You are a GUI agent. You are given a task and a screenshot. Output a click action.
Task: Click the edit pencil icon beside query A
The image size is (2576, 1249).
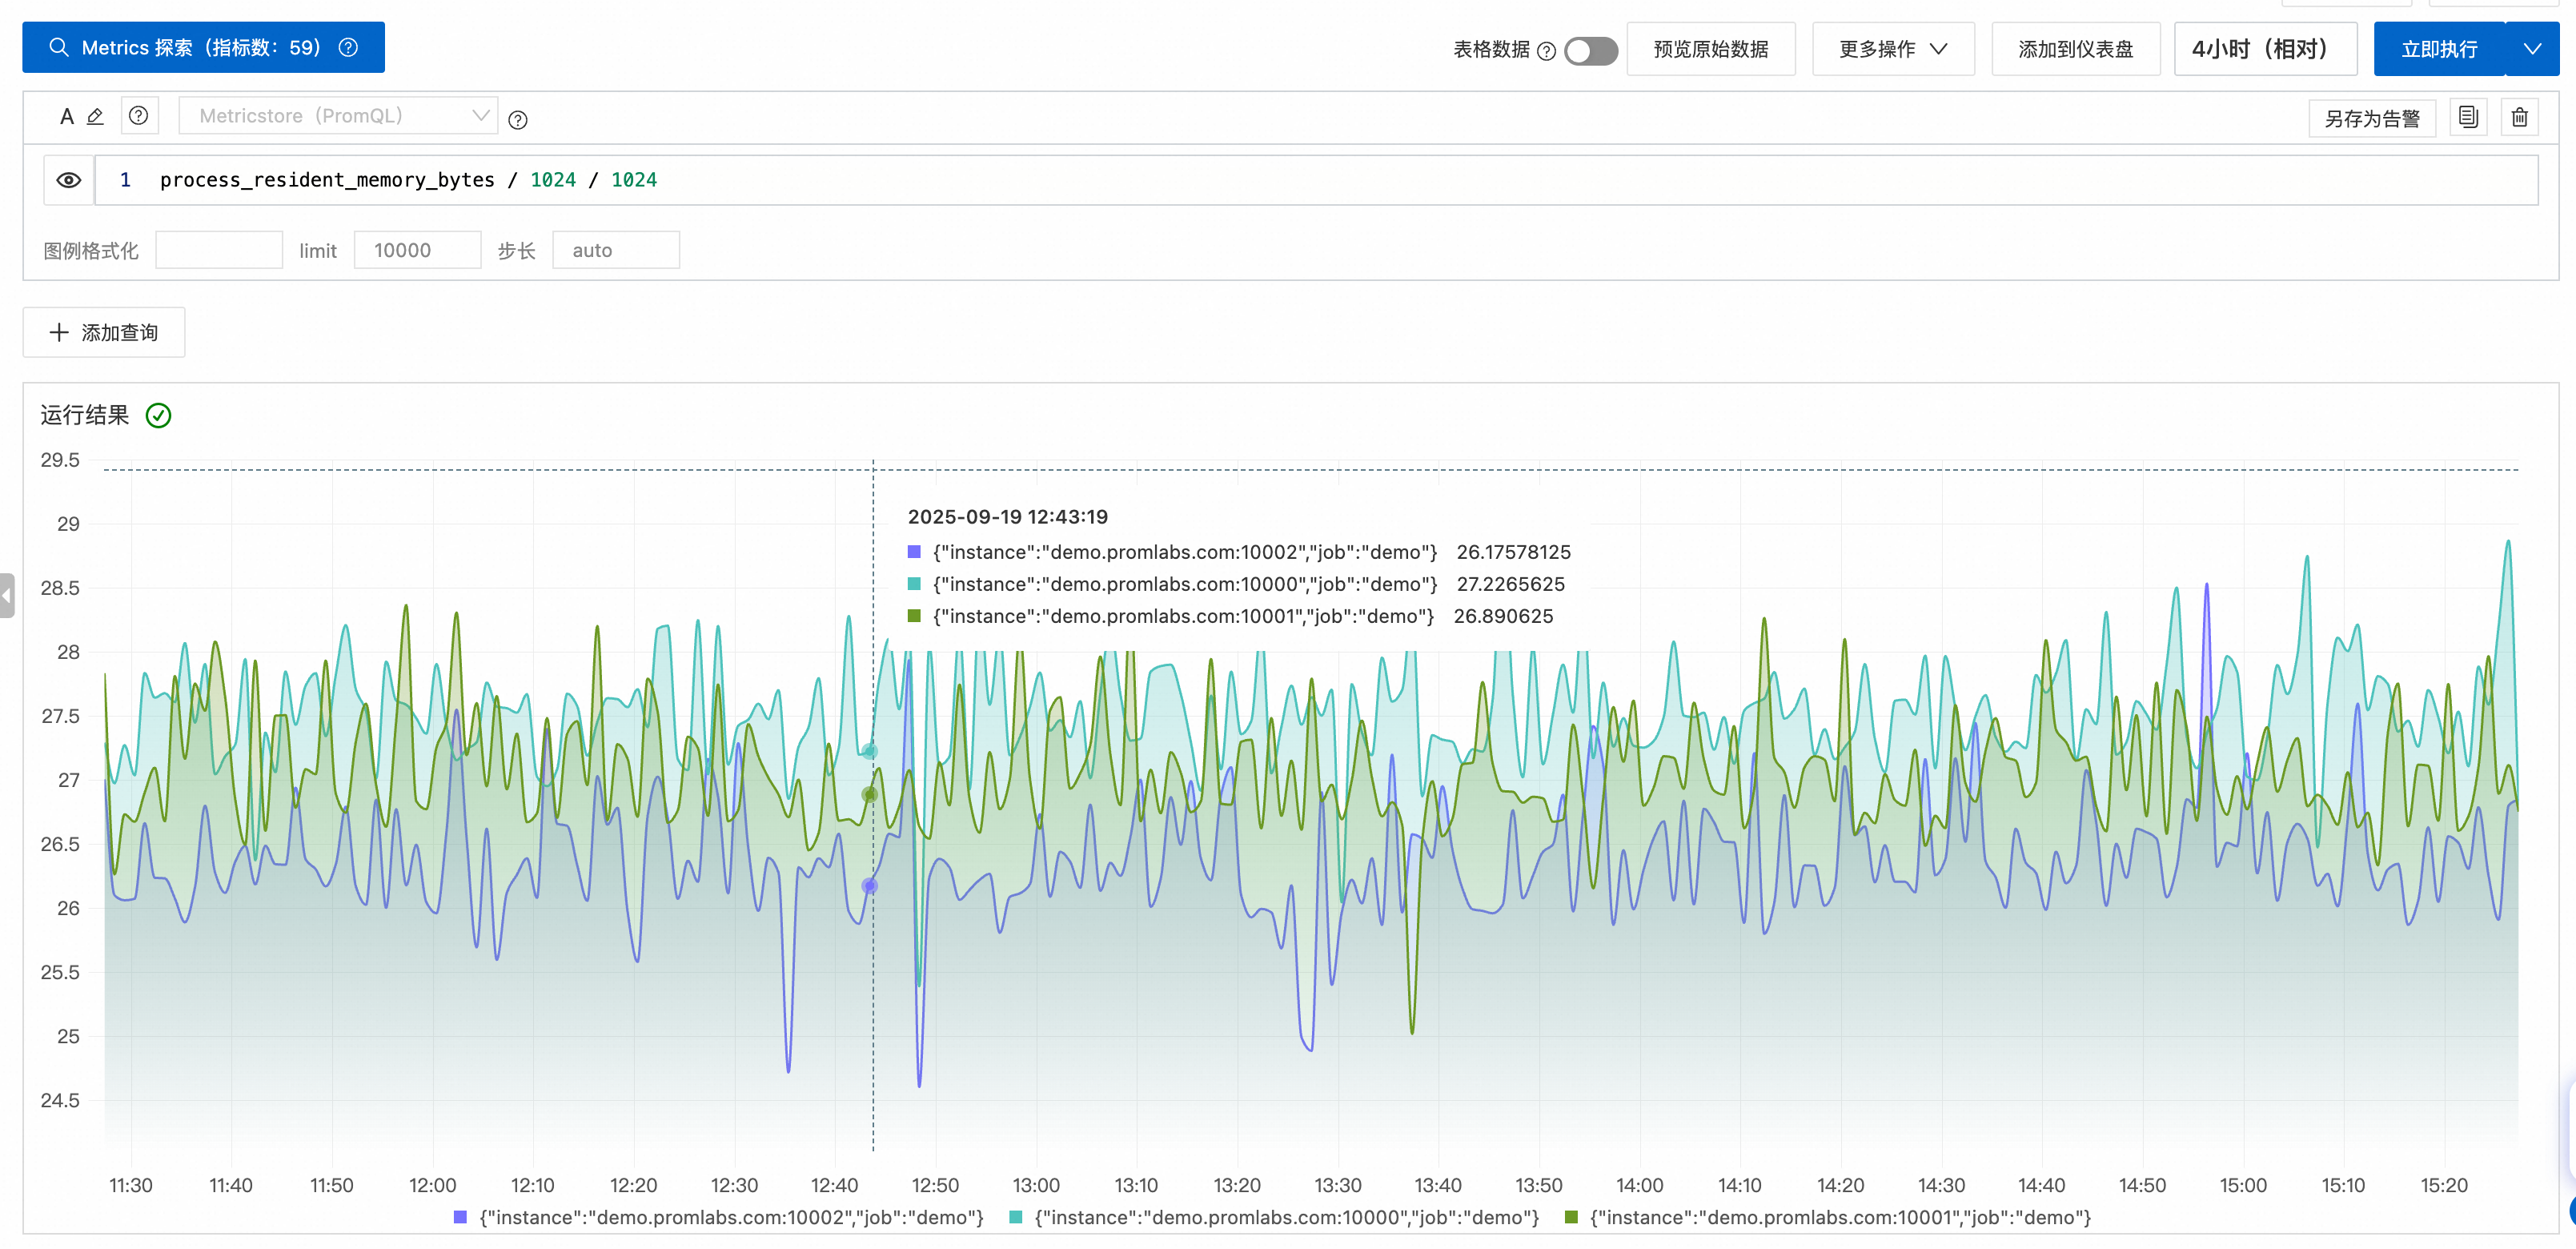coord(95,117)
